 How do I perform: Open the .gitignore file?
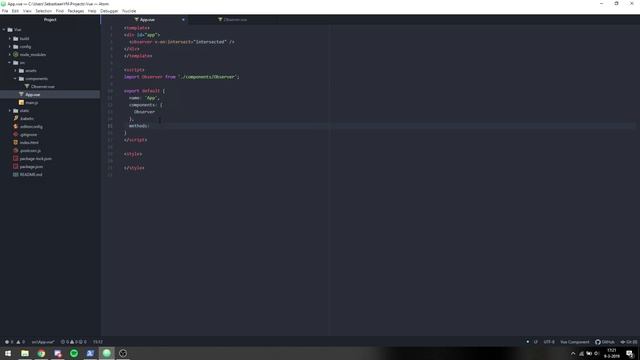pos(28,135)
